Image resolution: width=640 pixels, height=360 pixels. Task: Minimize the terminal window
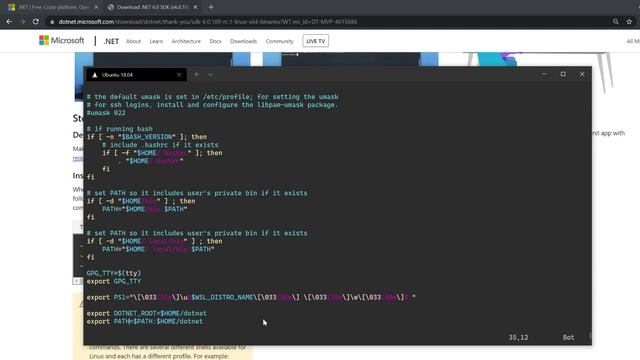[x=544, y=74]
